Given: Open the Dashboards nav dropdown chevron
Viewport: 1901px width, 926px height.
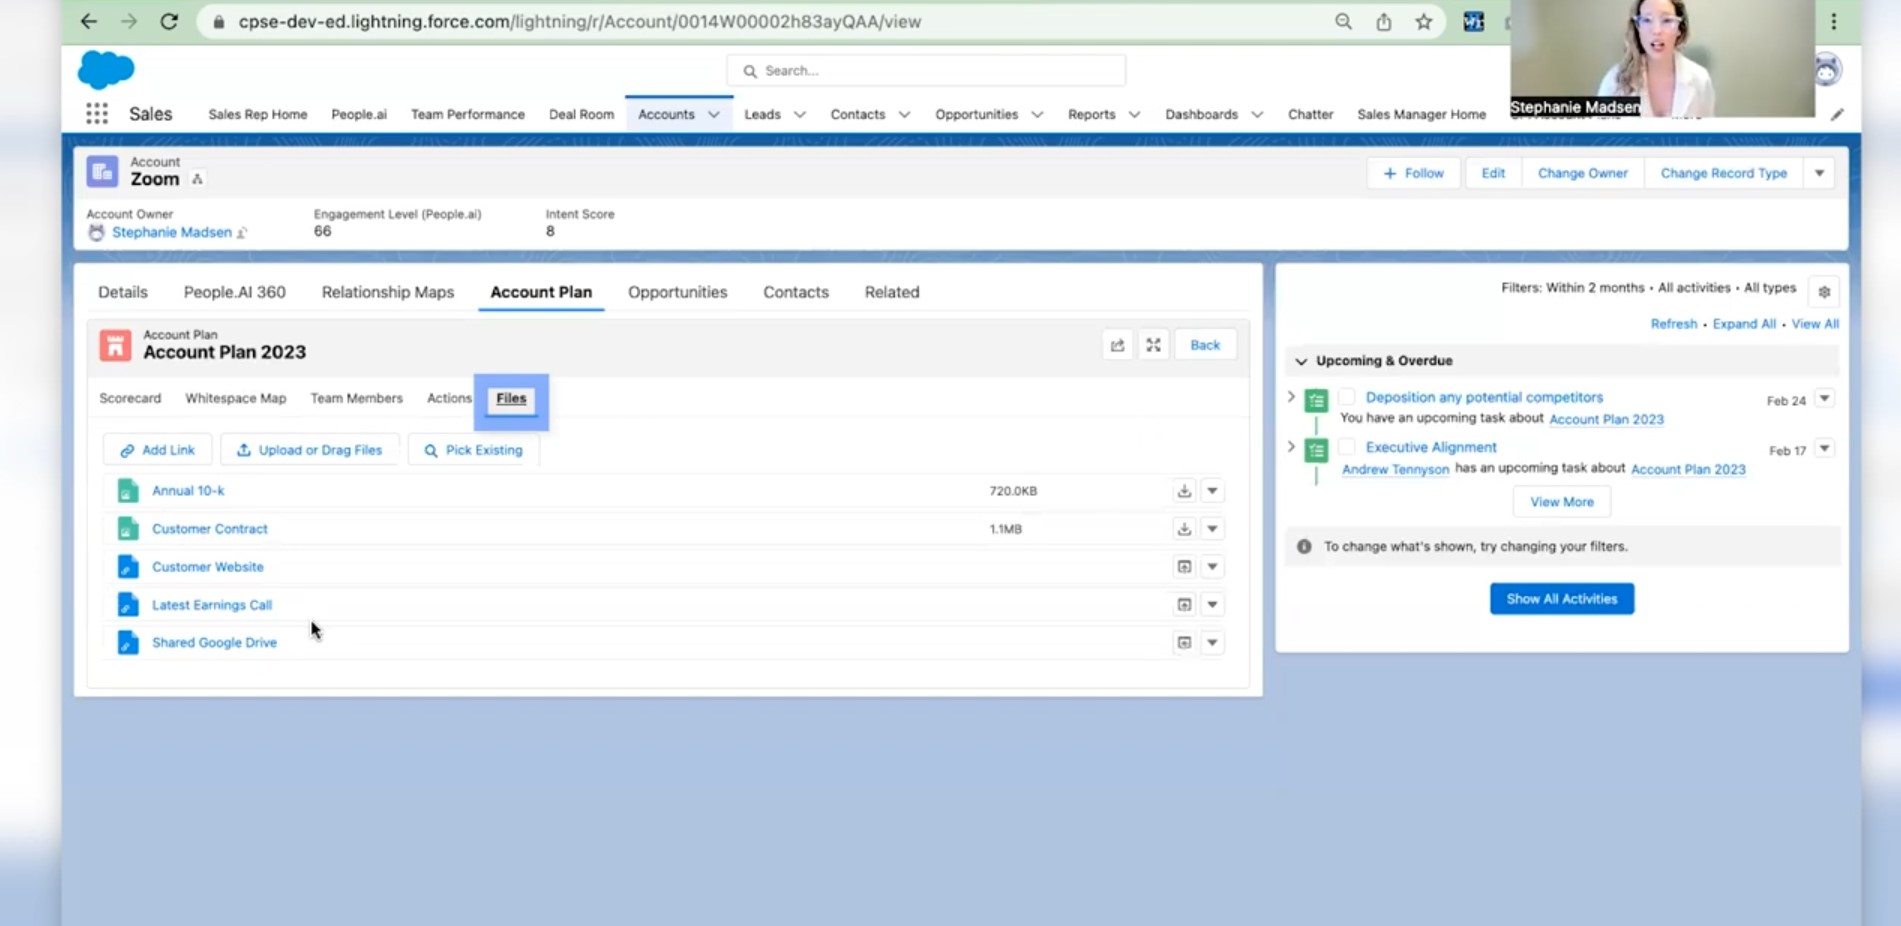Looking at the screenshot, I should click(x=1257, y=115).
